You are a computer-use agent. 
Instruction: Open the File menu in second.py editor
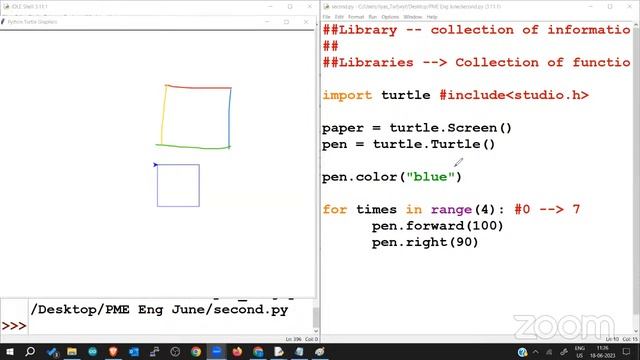point(327,17)
